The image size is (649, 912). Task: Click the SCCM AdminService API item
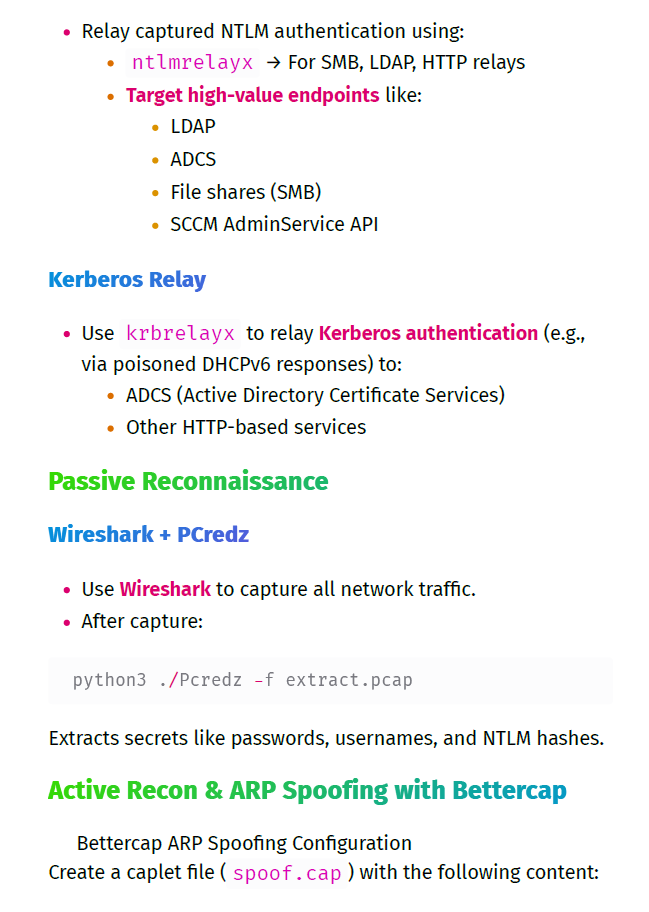(x=274, y=225)
